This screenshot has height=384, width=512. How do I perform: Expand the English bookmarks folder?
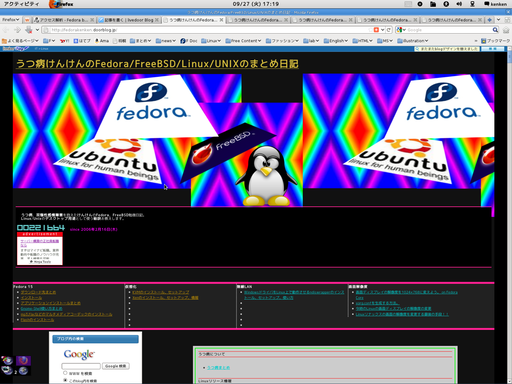(x=336, y=41)
